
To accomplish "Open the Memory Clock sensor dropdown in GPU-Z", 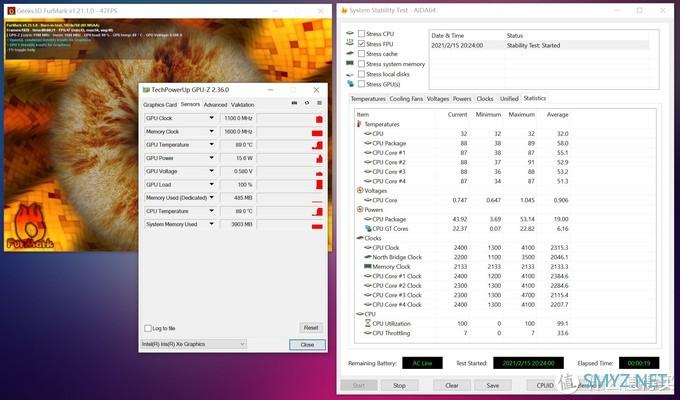I will point(212,131).
